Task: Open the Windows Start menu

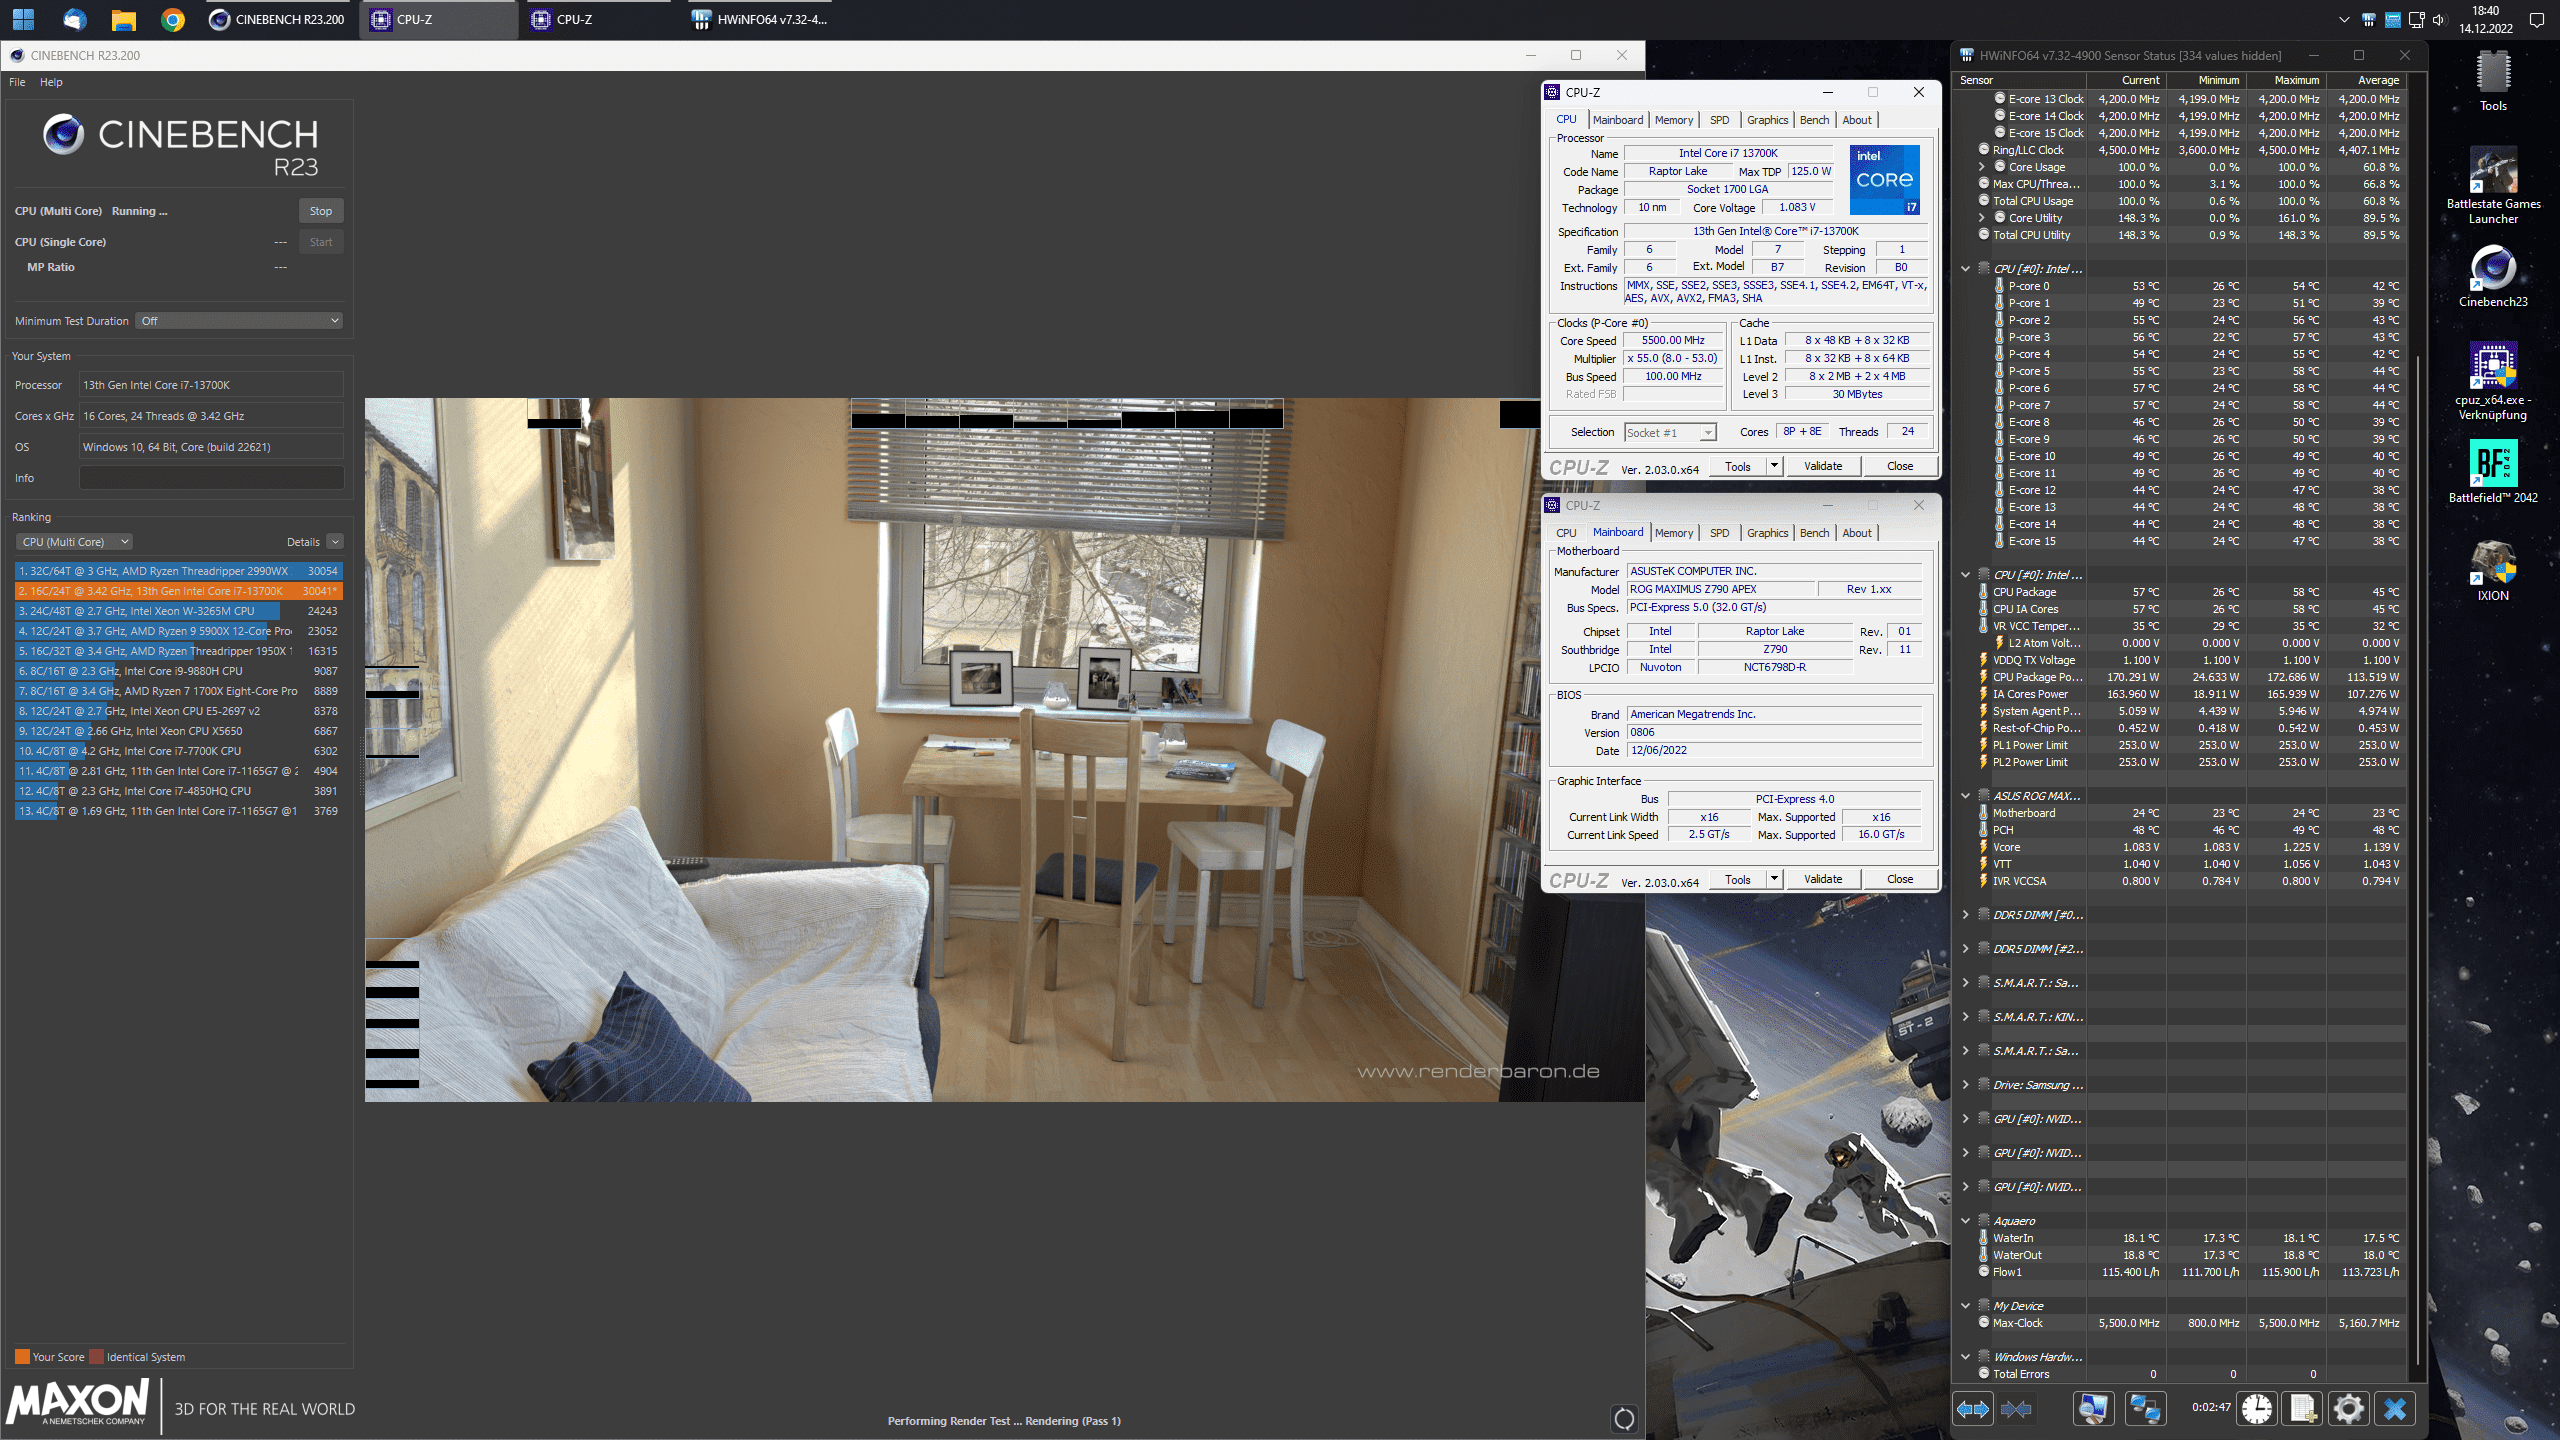Action: pyautogui.click(x=24, y=19)
